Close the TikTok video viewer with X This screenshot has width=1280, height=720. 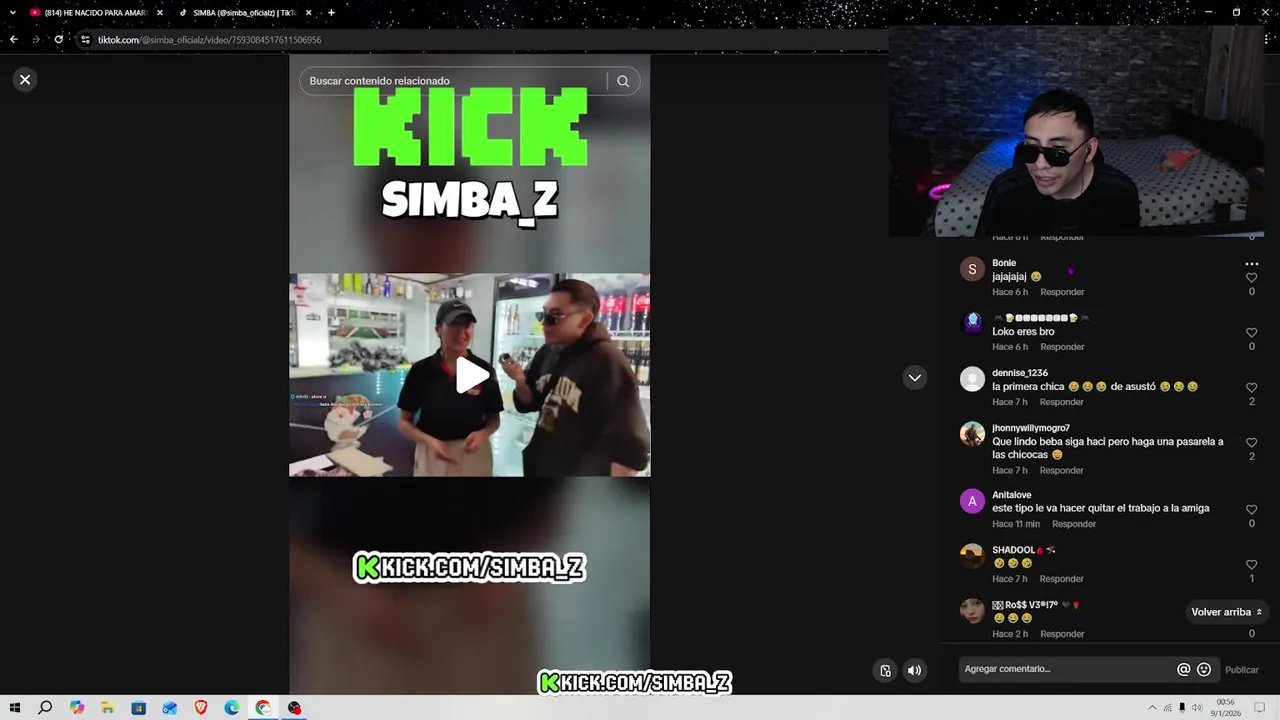pyautogui.click(x=25, y=79)
